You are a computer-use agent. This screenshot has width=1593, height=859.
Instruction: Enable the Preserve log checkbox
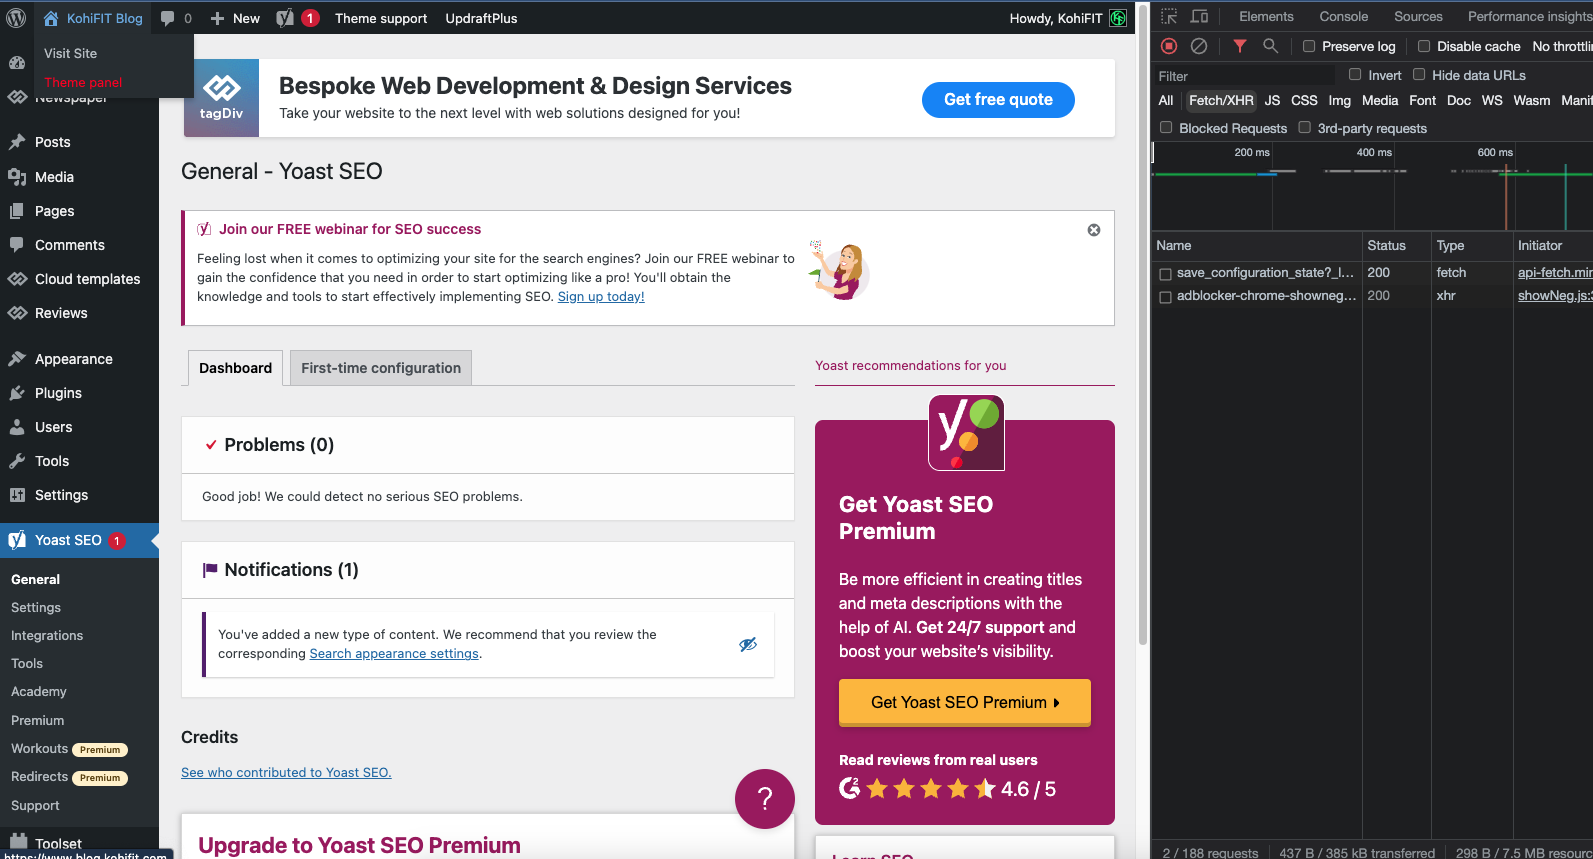(1309, 46)
